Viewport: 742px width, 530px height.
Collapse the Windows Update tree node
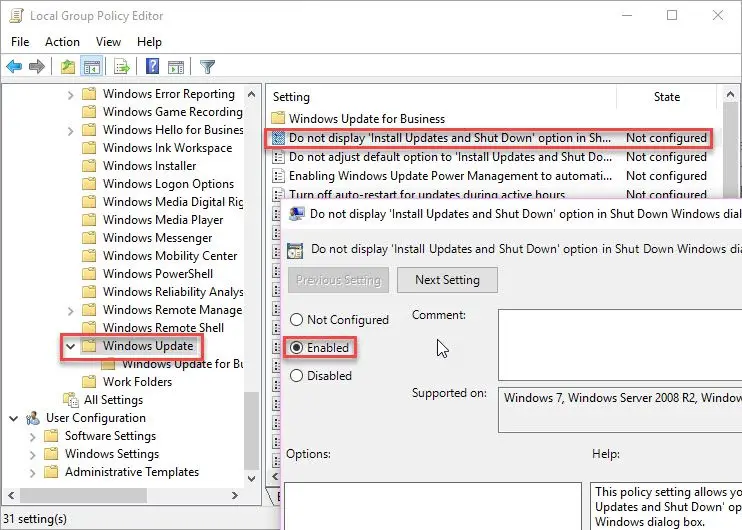(71, 346)
